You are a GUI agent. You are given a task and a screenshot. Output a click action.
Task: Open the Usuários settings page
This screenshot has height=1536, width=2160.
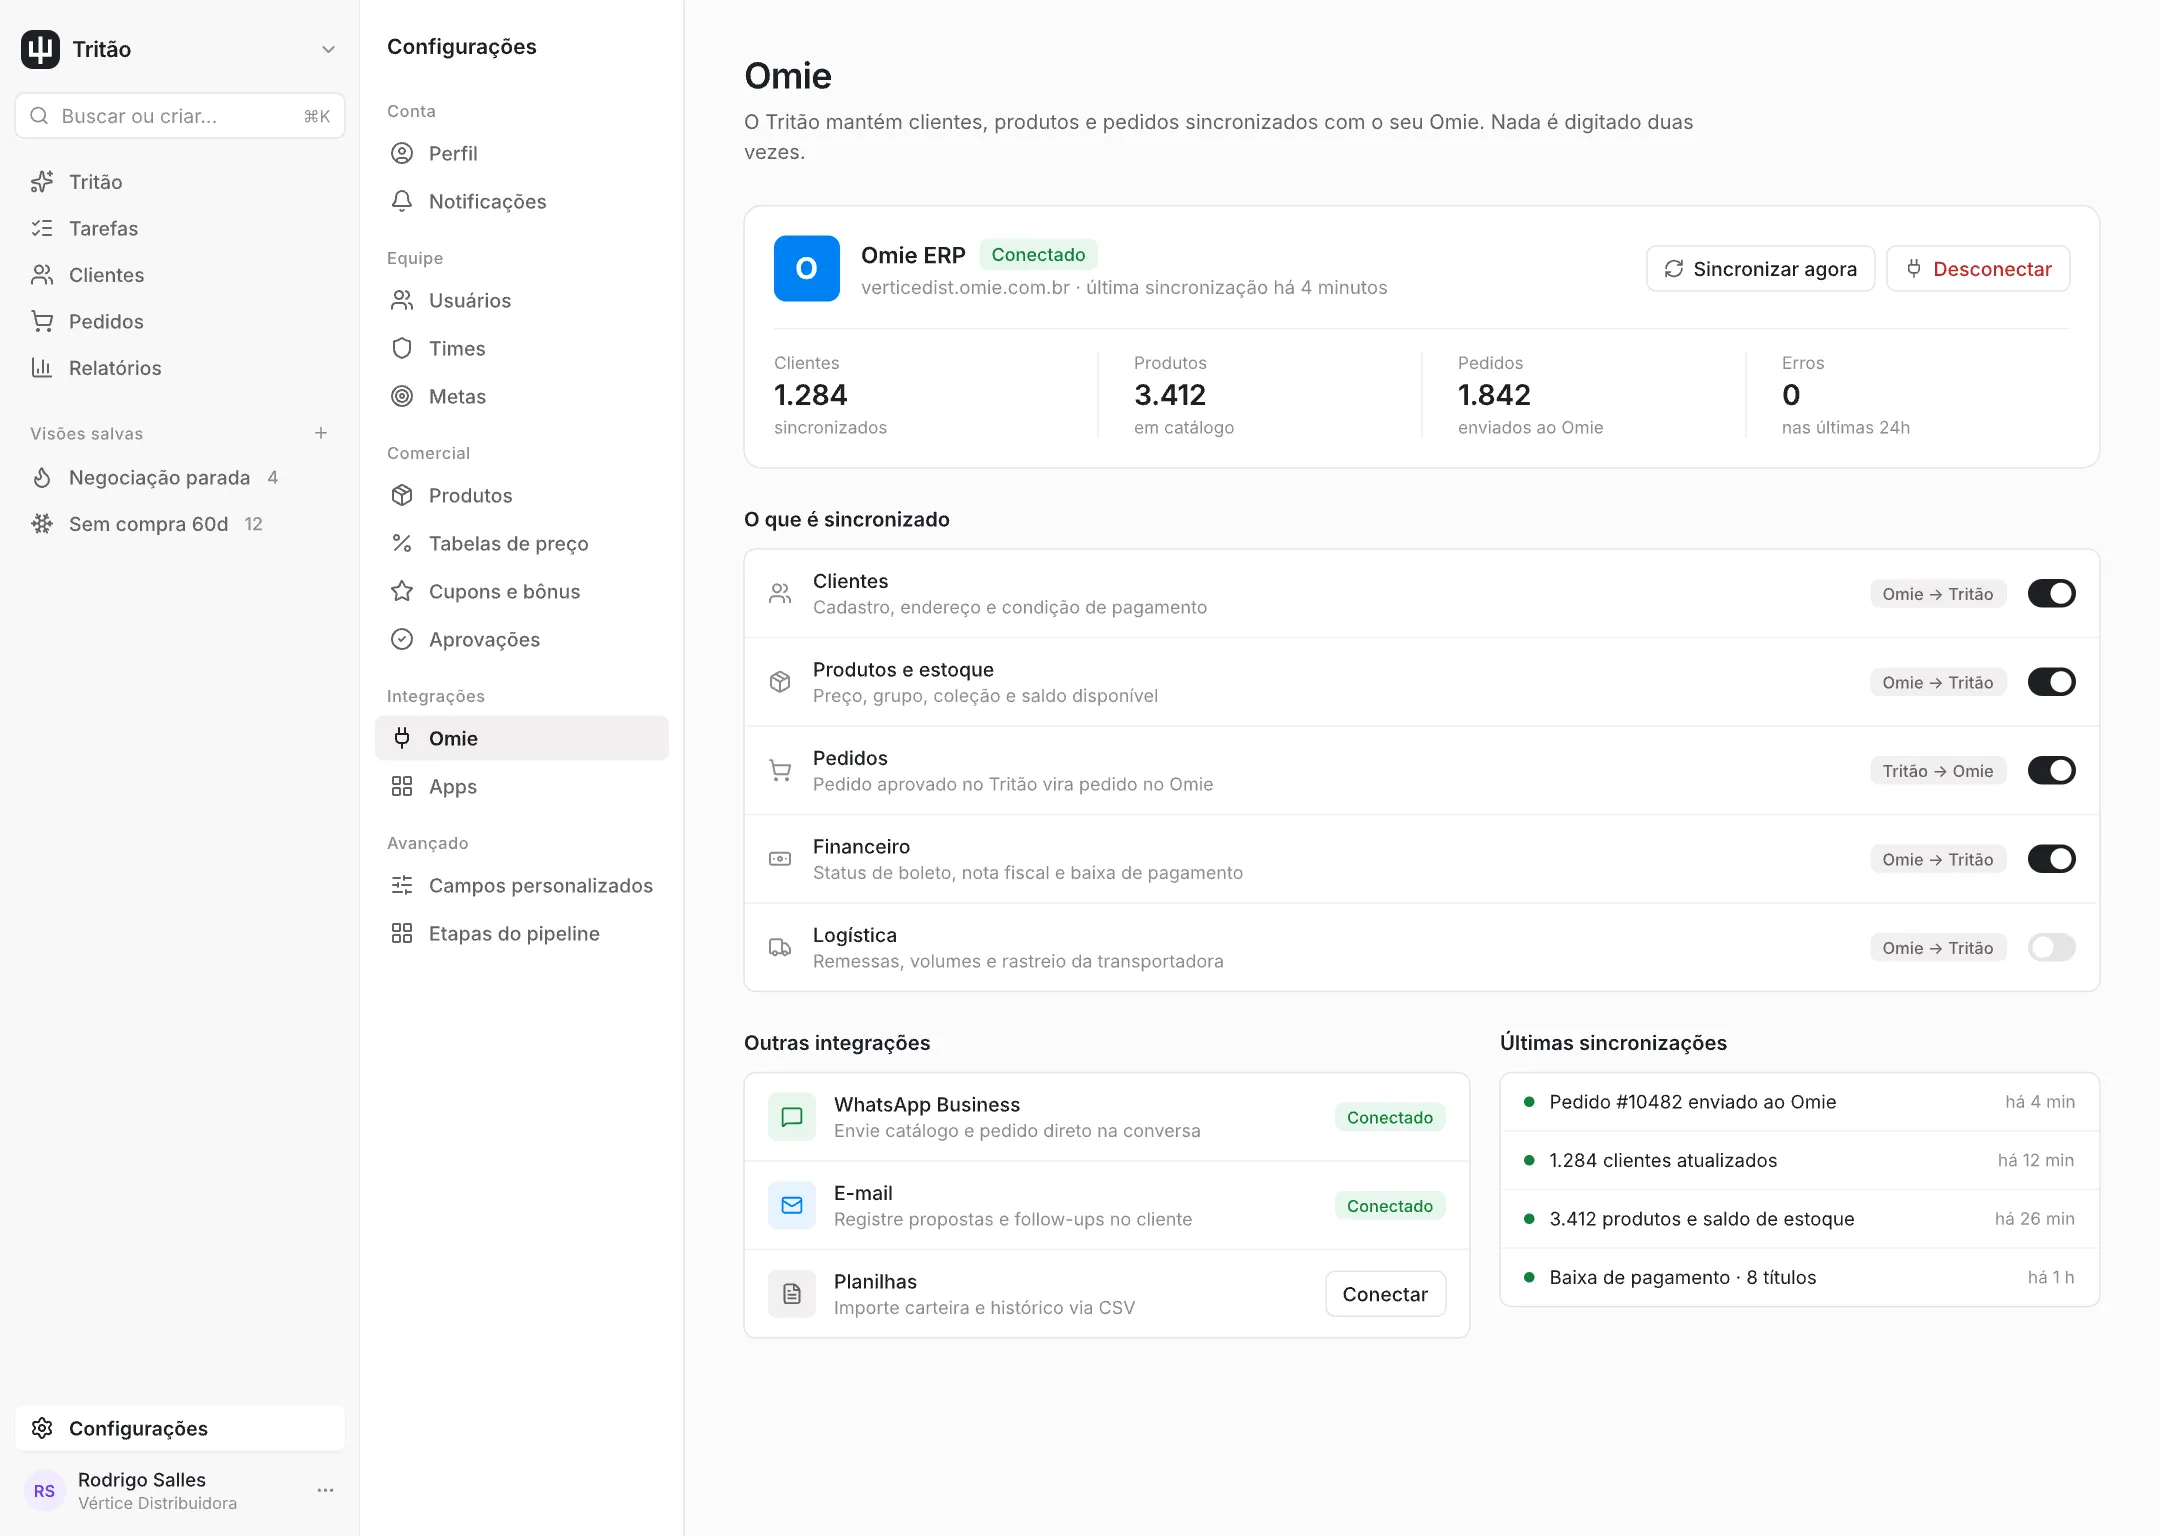(x=522, y=300)
